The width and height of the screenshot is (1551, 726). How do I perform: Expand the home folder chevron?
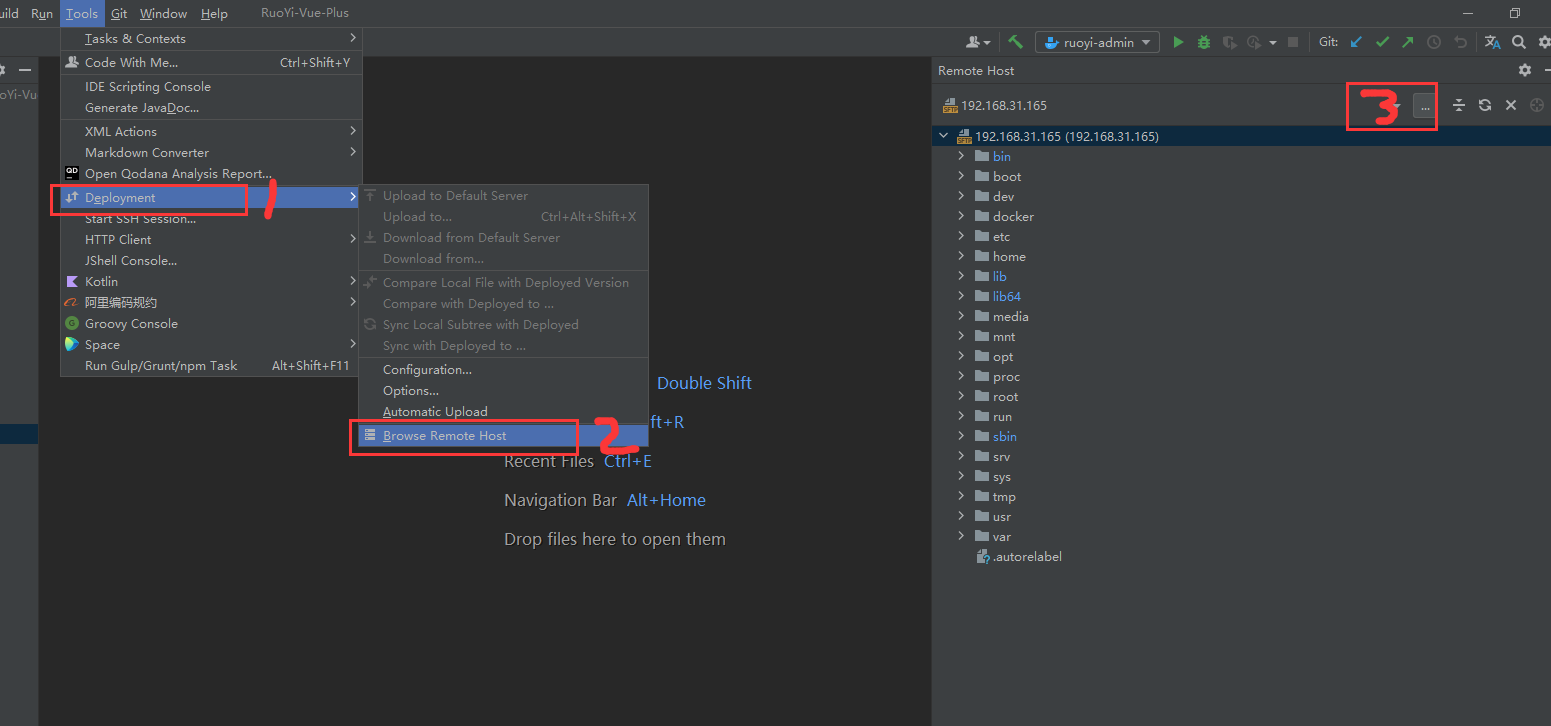(x=962, y=256)
